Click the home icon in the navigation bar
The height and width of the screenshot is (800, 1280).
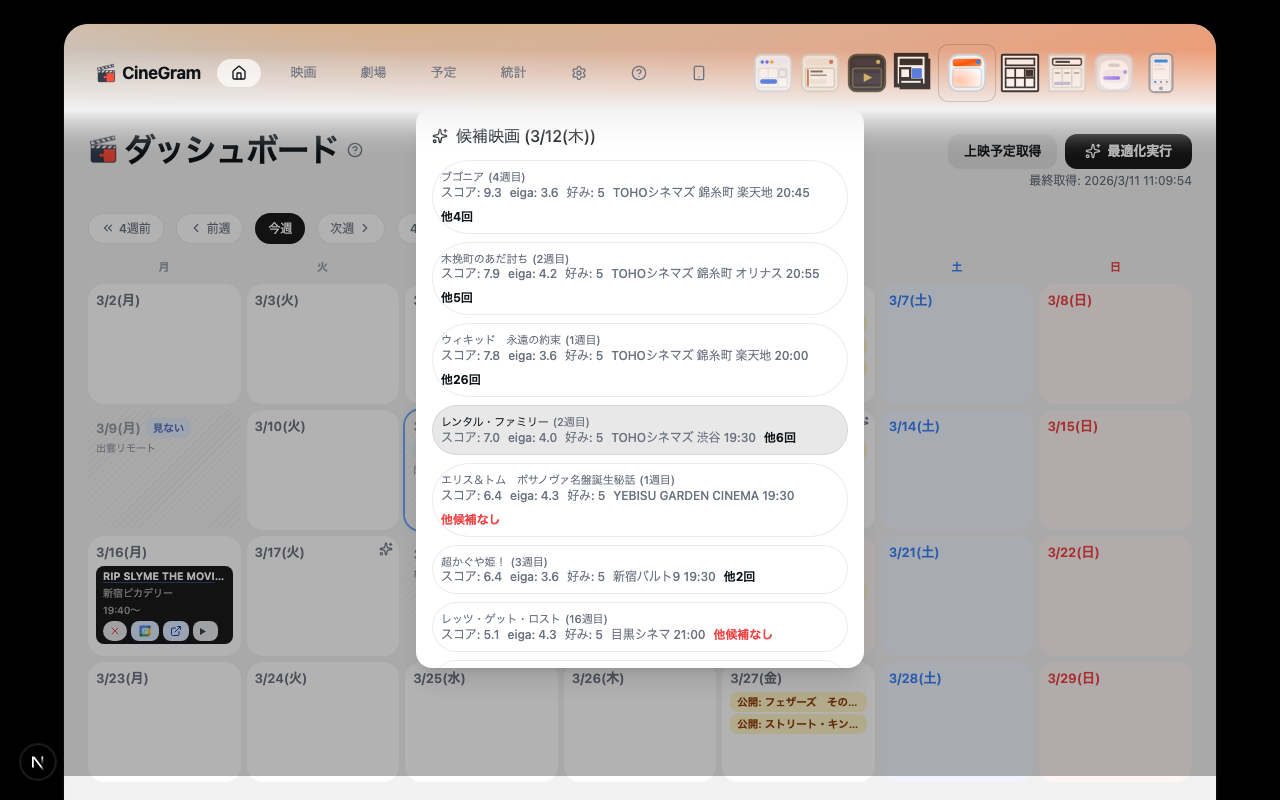point(239,73)
